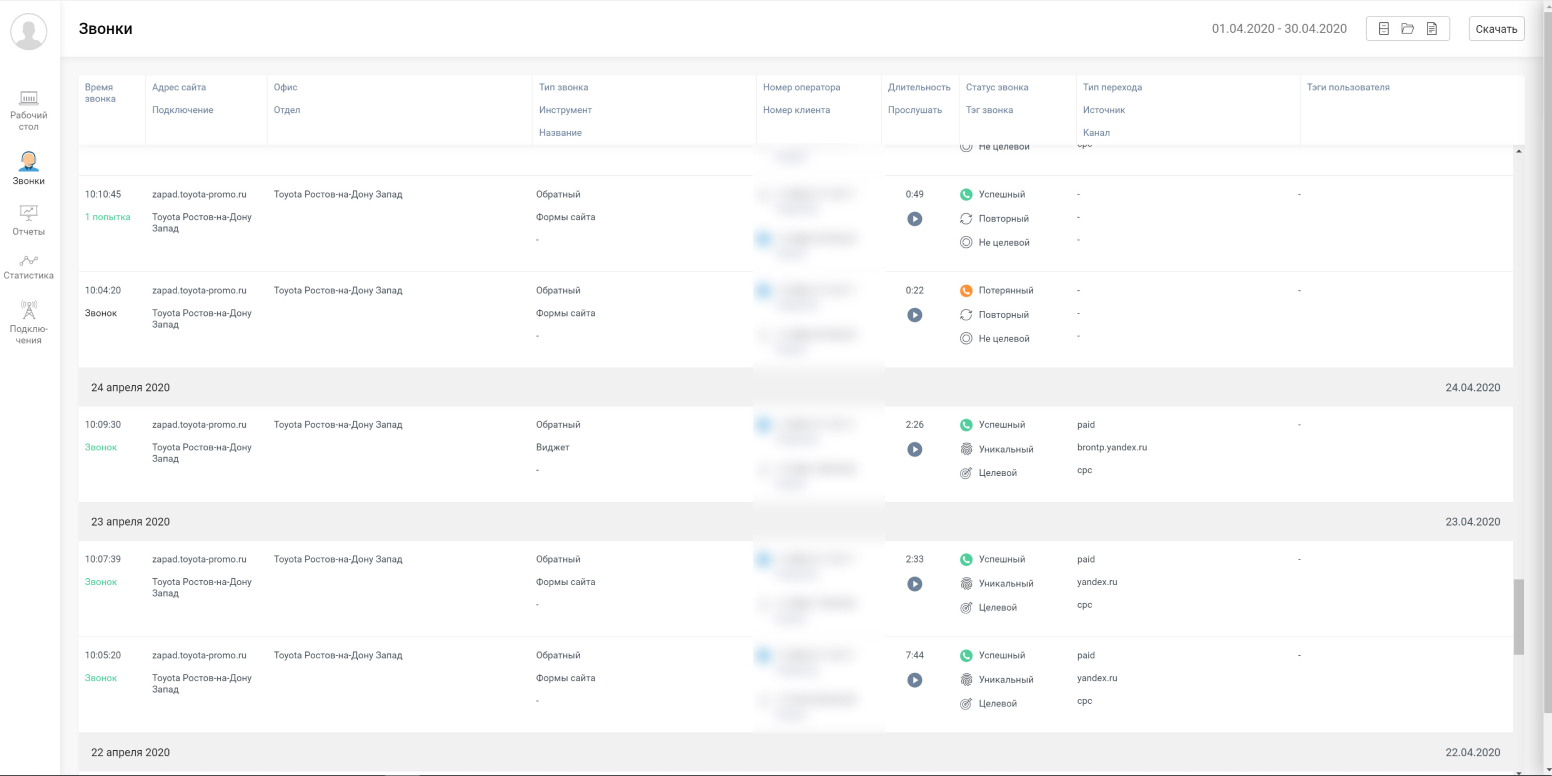Click Повторный refresh icon in 10:10:45 call

pos(966,218)
